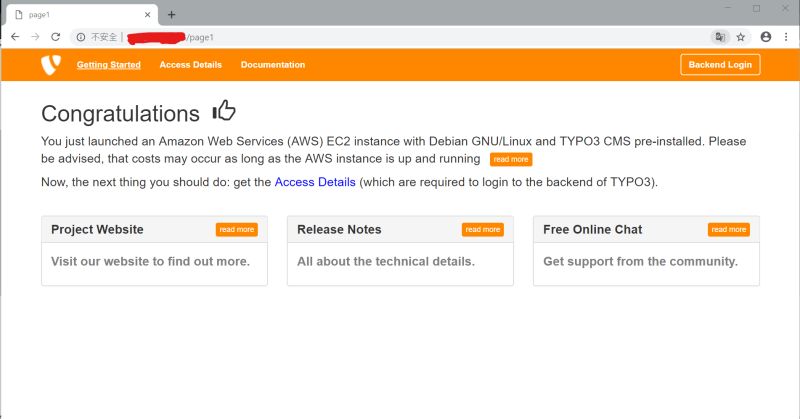This screenshot has height=419, width=800.
Task: Click read more after the AWS costs notice
Action: click(511, 159)
